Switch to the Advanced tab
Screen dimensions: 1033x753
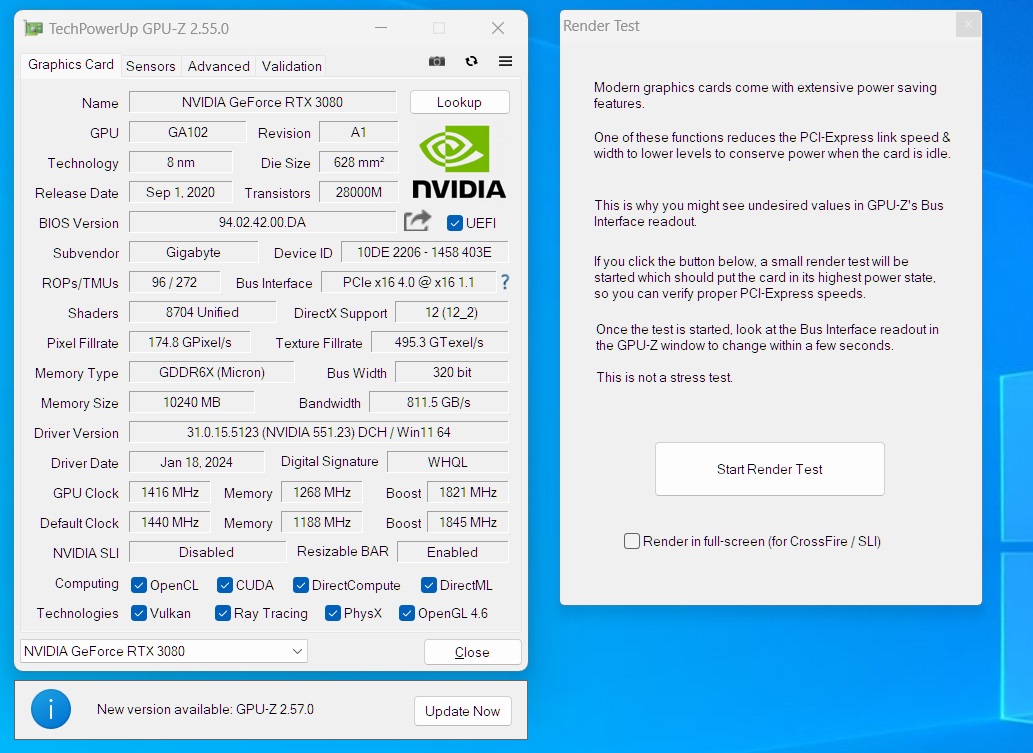(x=219, y=66)
